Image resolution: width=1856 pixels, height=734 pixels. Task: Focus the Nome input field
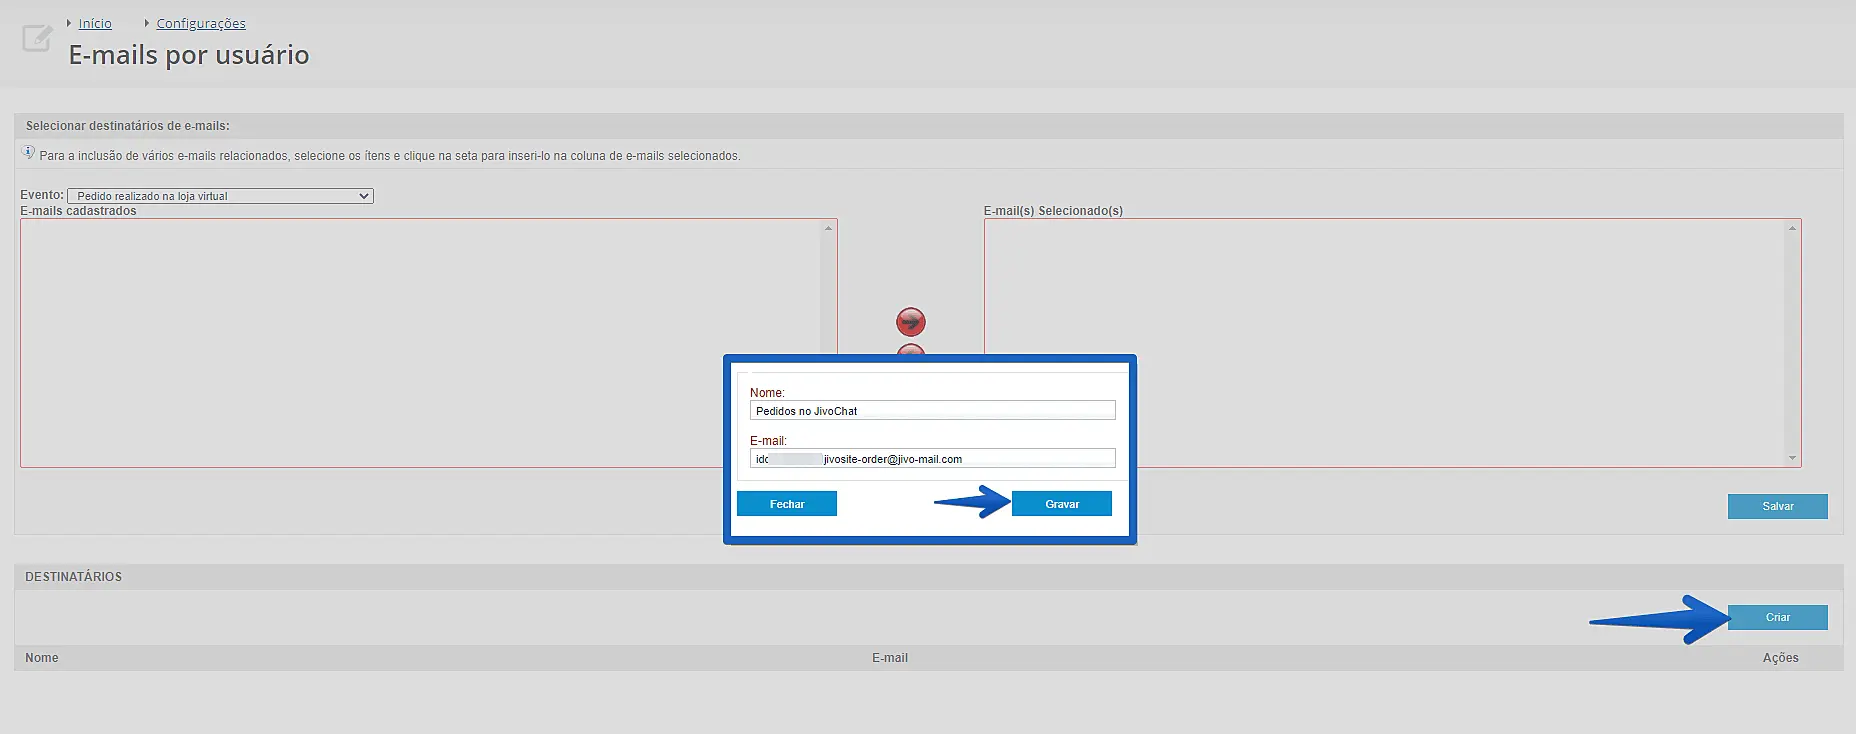click(x=932, y=411)
